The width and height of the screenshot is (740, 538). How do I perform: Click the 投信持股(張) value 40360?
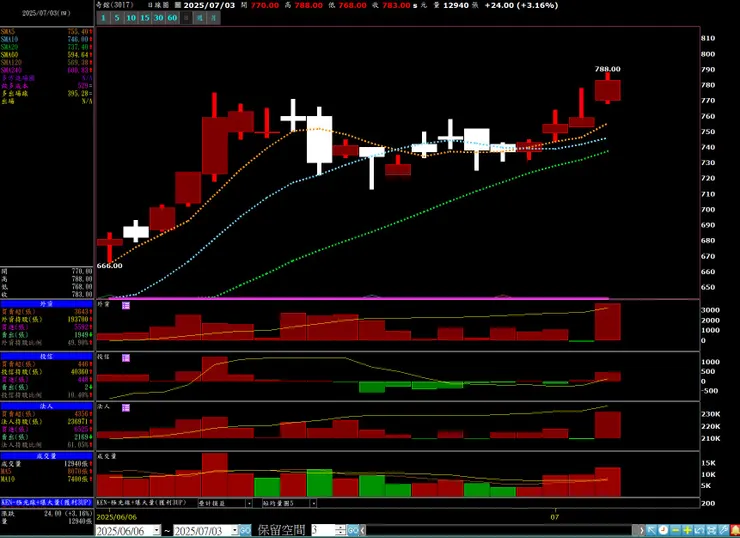(79, 372)
